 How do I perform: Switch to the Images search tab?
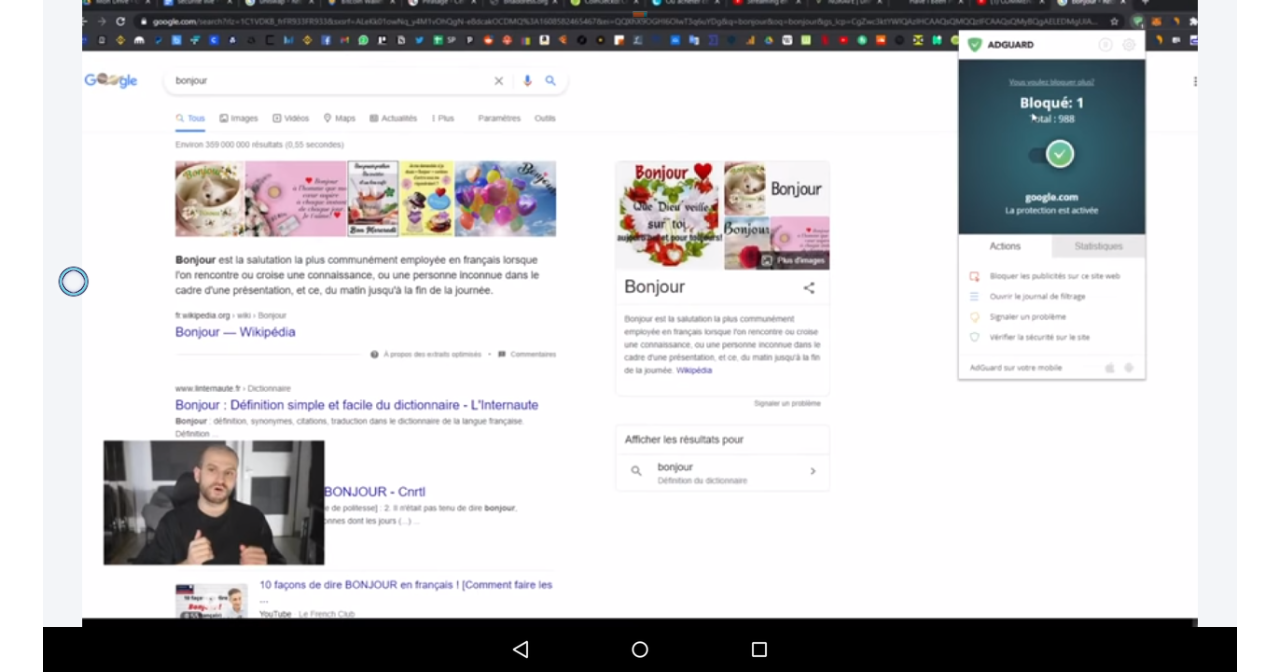click(239, 118)
